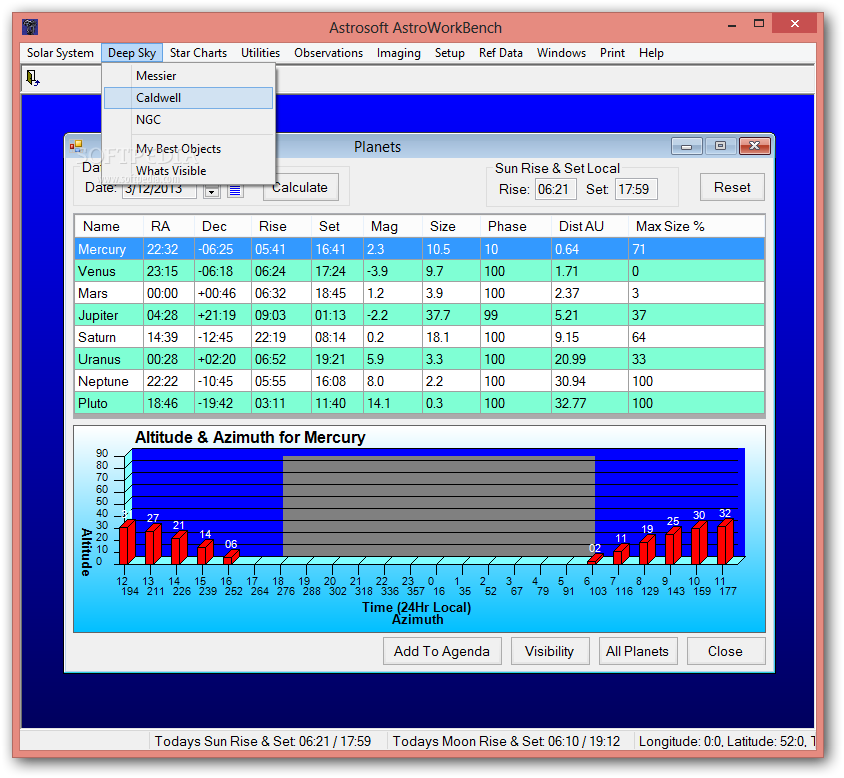Viewport: 844px width, 778px height.
Task: Select the Jupiter row
Action: [419, 316]
